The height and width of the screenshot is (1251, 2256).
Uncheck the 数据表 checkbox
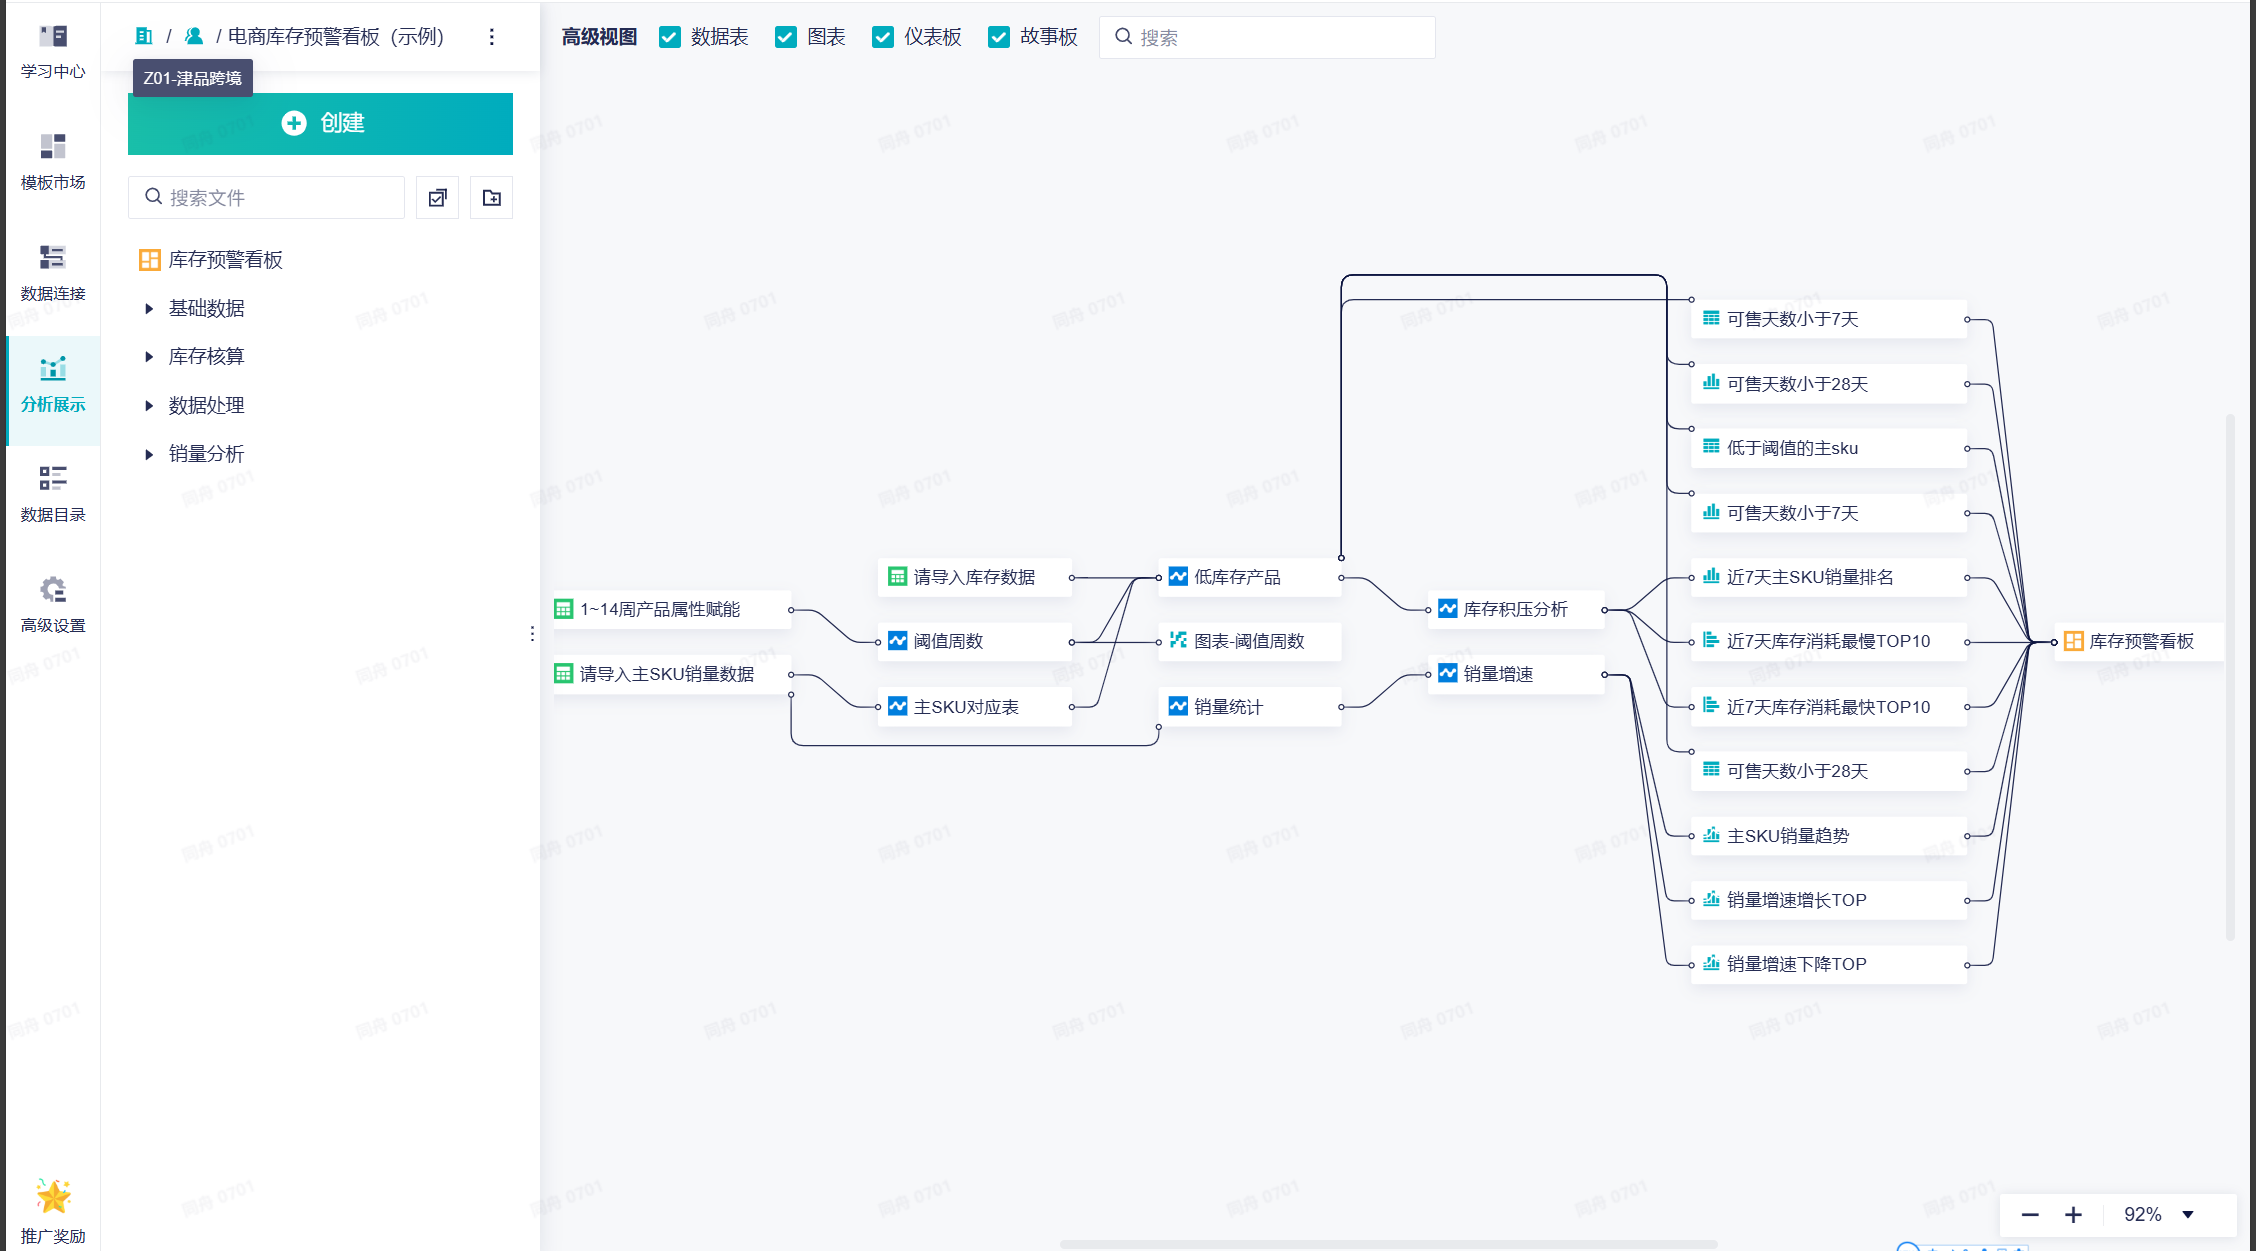click(670, 37)
